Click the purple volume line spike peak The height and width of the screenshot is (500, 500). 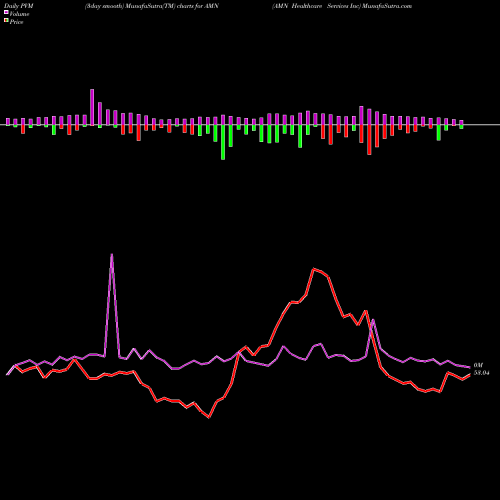click(x=112, y=254)
